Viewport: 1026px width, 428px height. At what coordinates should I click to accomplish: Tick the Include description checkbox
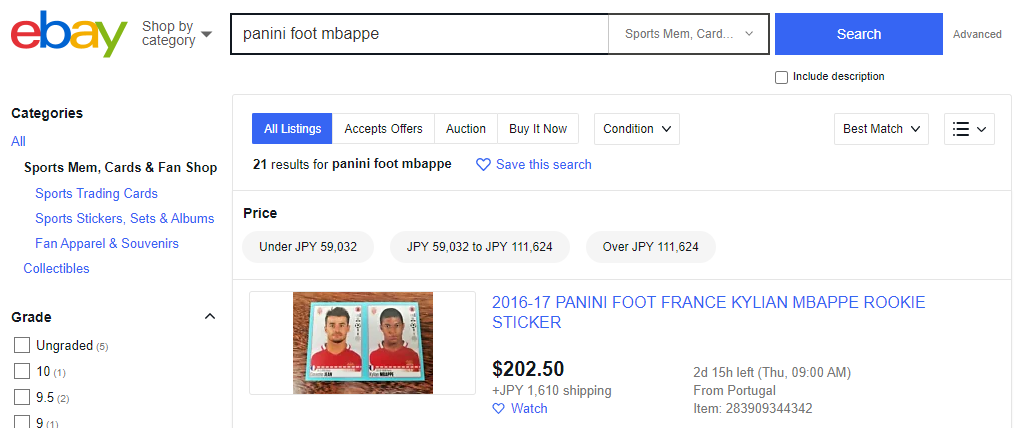781,77
